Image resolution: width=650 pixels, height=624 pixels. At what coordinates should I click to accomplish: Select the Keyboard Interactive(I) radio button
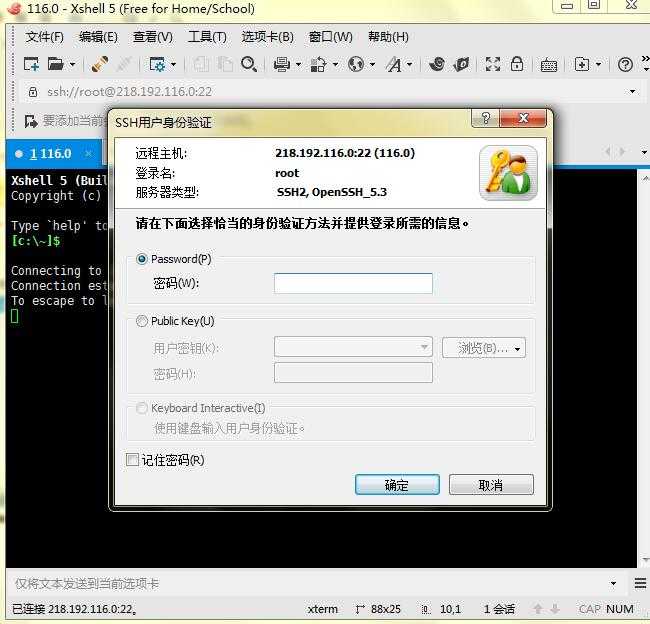pyautogui.click(x=142, y=408)
